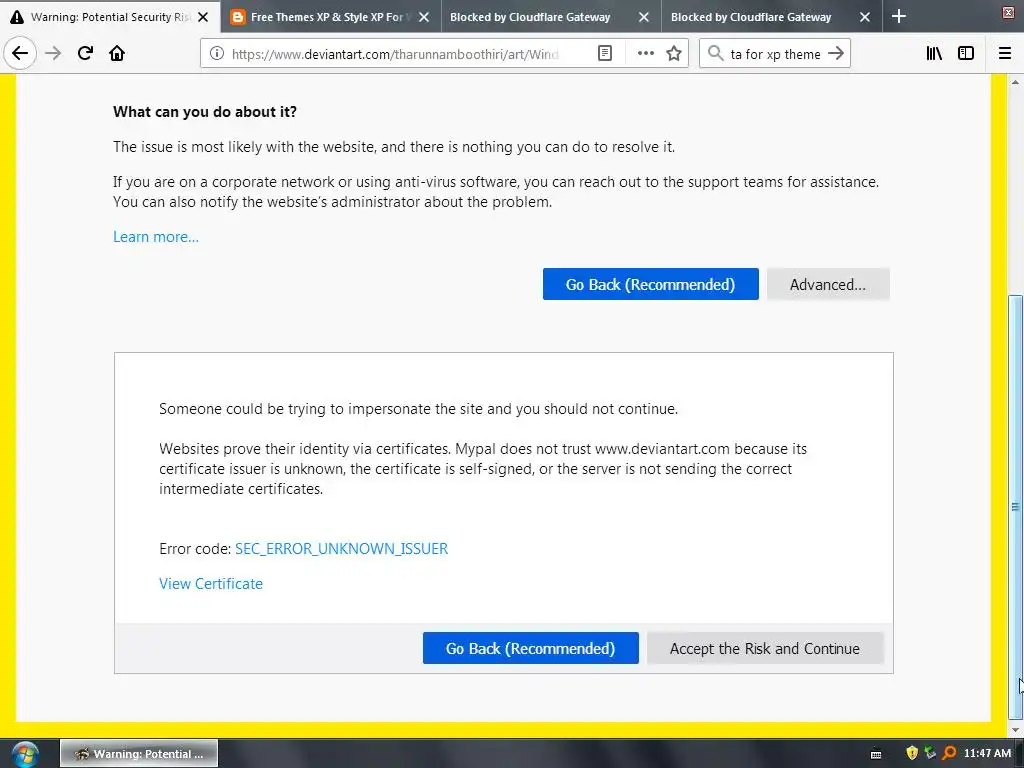The width and height of the screenshot is (1024, 768).
Task: Close the Warning: Potential Security Risk tab
Action: click(x=203, y=17)
